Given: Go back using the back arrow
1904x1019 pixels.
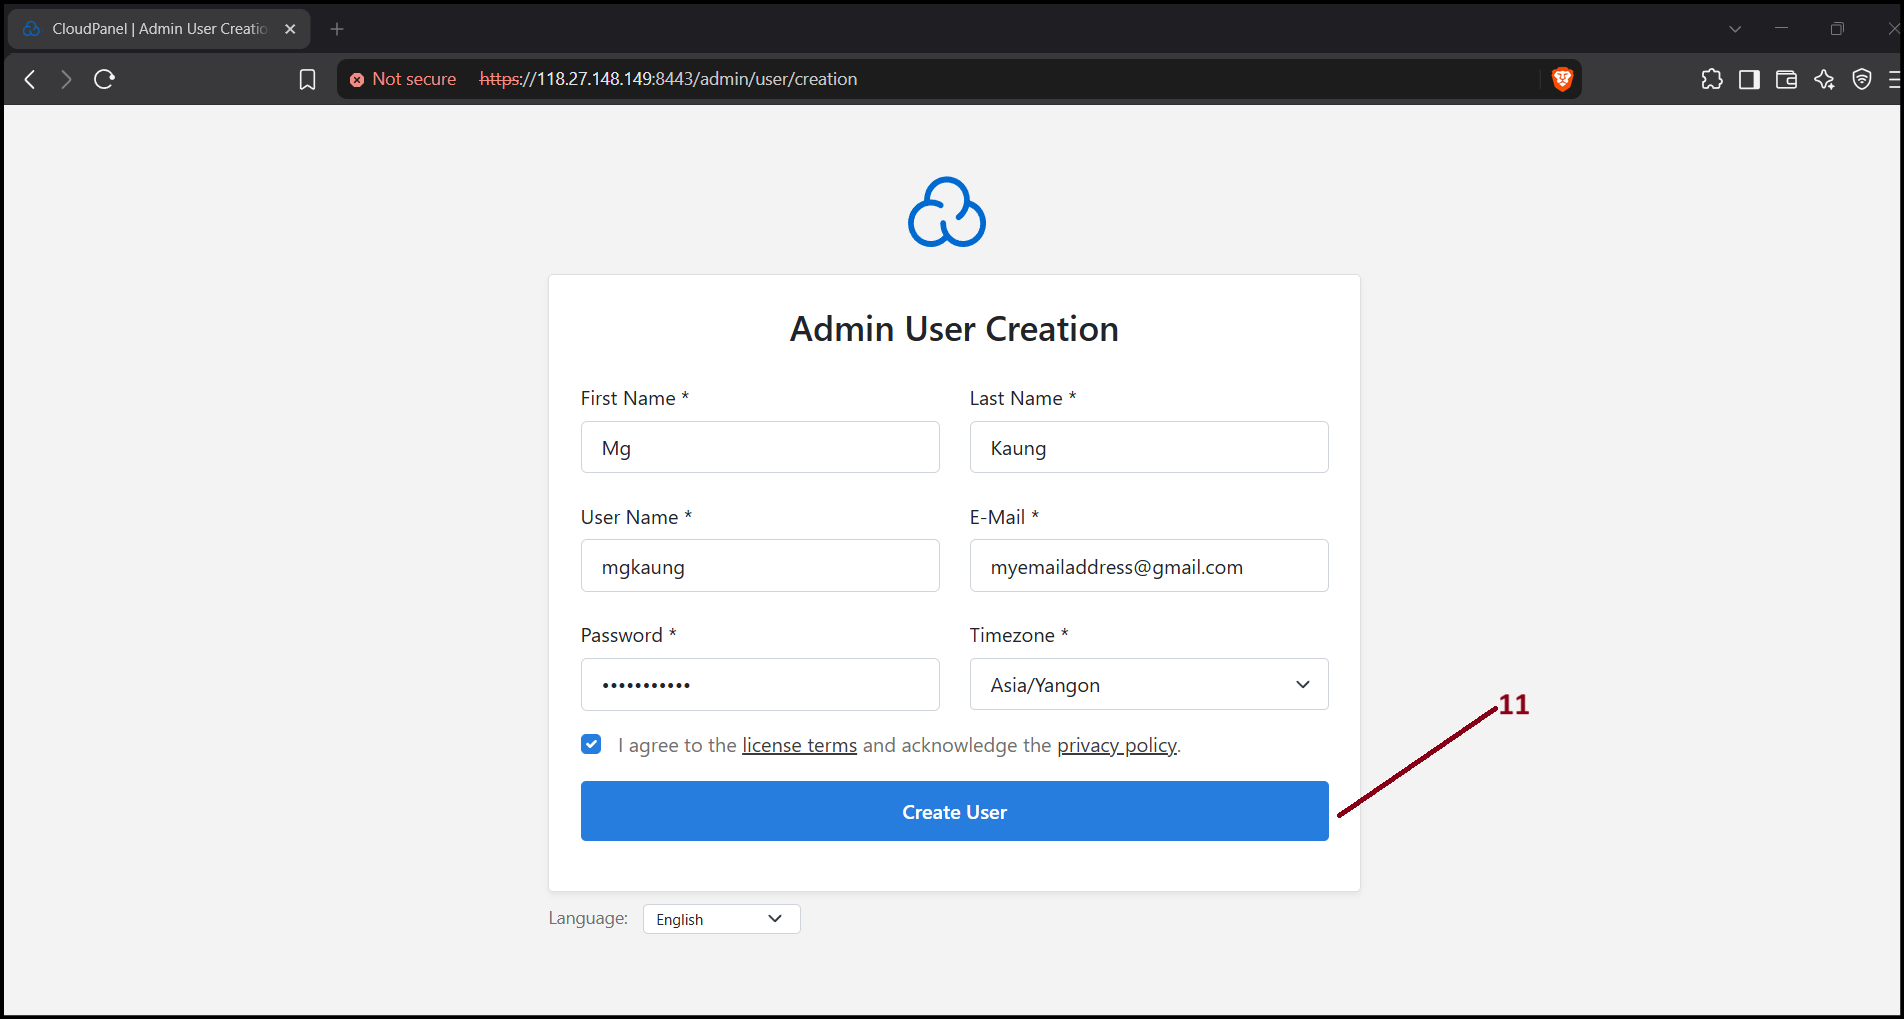Looking at the screenshot, I should coord(30,79).
